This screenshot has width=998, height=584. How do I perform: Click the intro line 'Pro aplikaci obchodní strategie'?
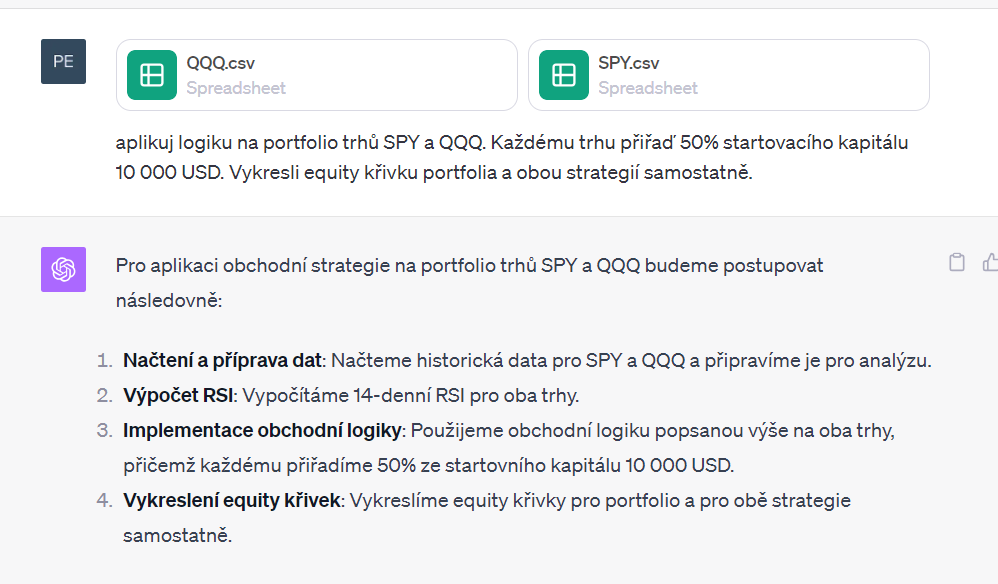[x=470, y=266]
